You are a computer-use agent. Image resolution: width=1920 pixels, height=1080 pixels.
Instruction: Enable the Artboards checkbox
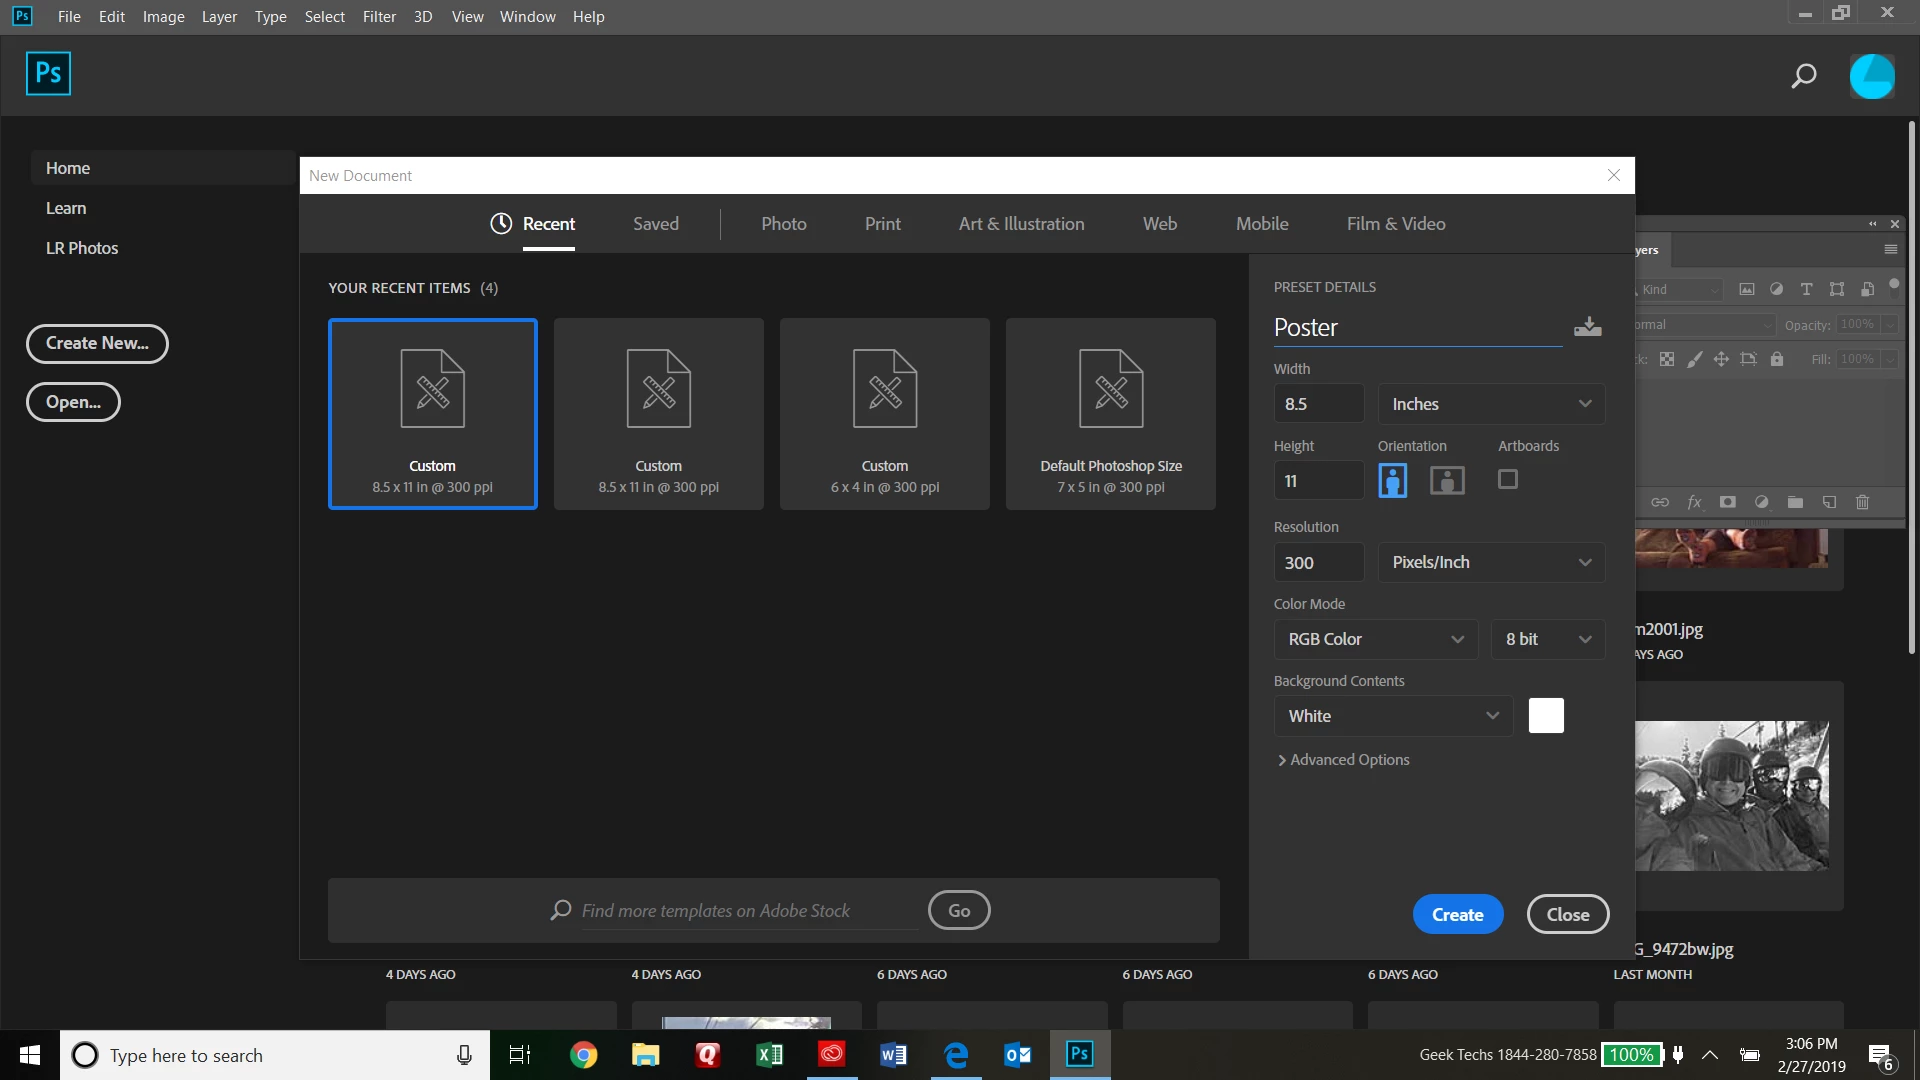point(1507,480)
